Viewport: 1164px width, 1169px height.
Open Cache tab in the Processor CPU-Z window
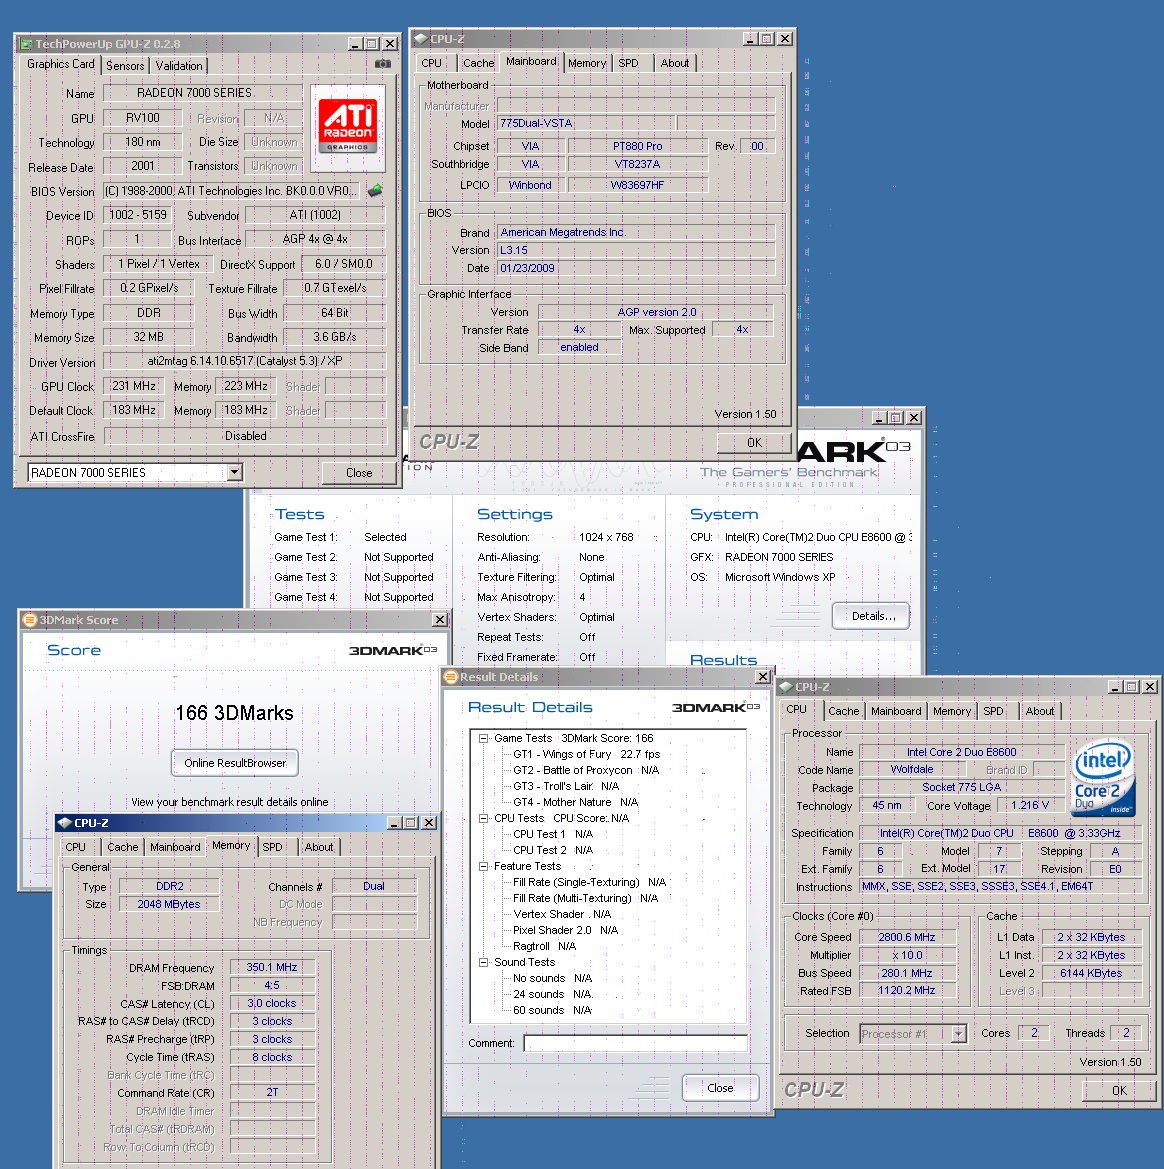coord(843,711)
